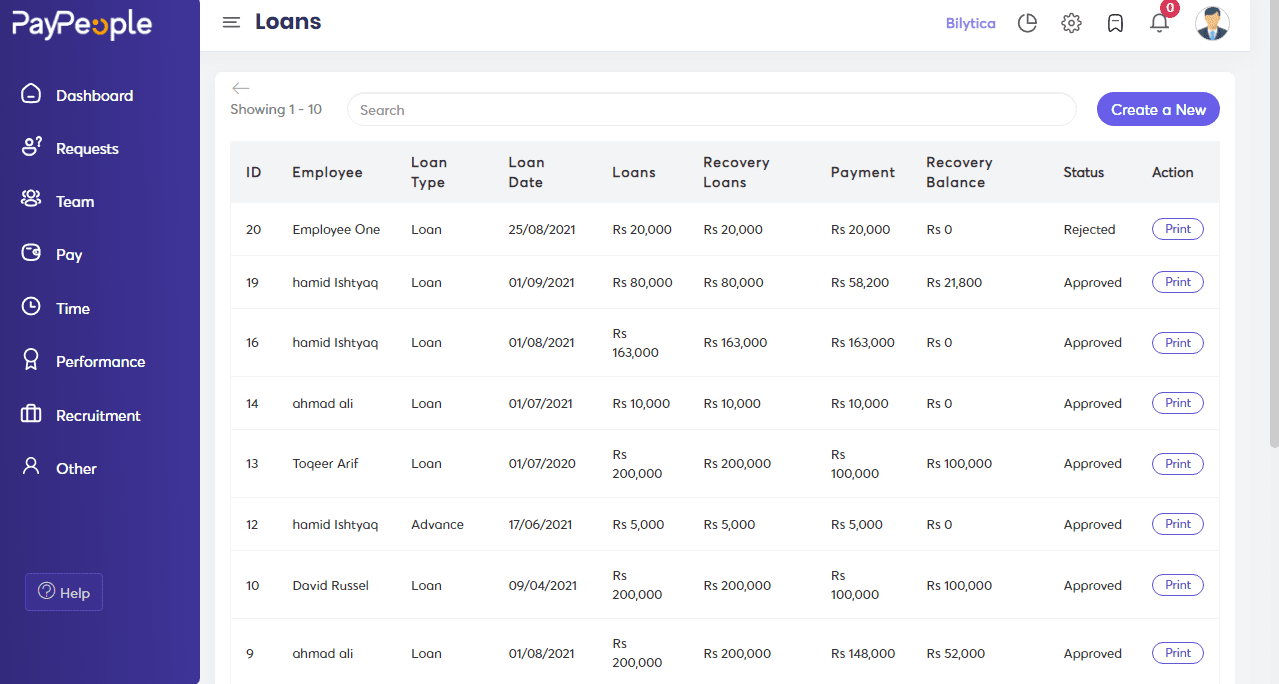This screenshot has width=1279, height=684.
Task: Click the back arrow above Showing 1 - 10
Action: coord(240,88)
